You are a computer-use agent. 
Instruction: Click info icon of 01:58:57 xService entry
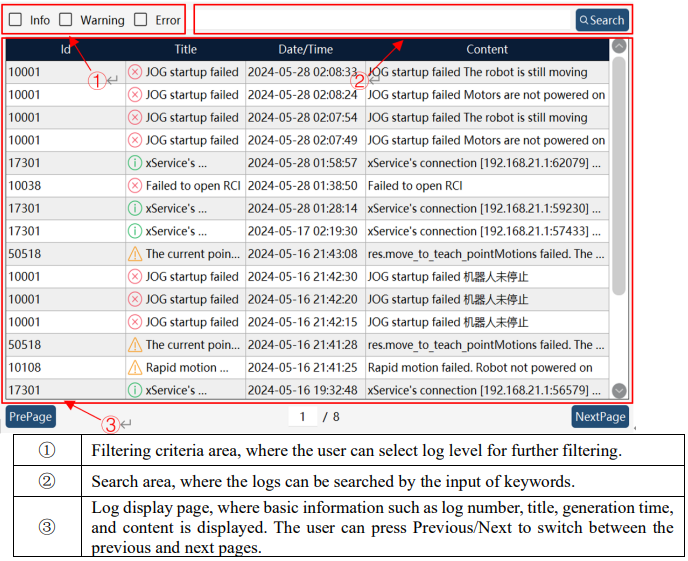pyautogui.click(x=135, y=163)
